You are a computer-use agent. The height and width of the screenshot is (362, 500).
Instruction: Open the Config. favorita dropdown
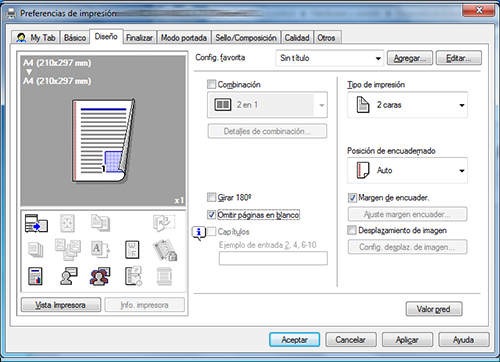(330, 58)
